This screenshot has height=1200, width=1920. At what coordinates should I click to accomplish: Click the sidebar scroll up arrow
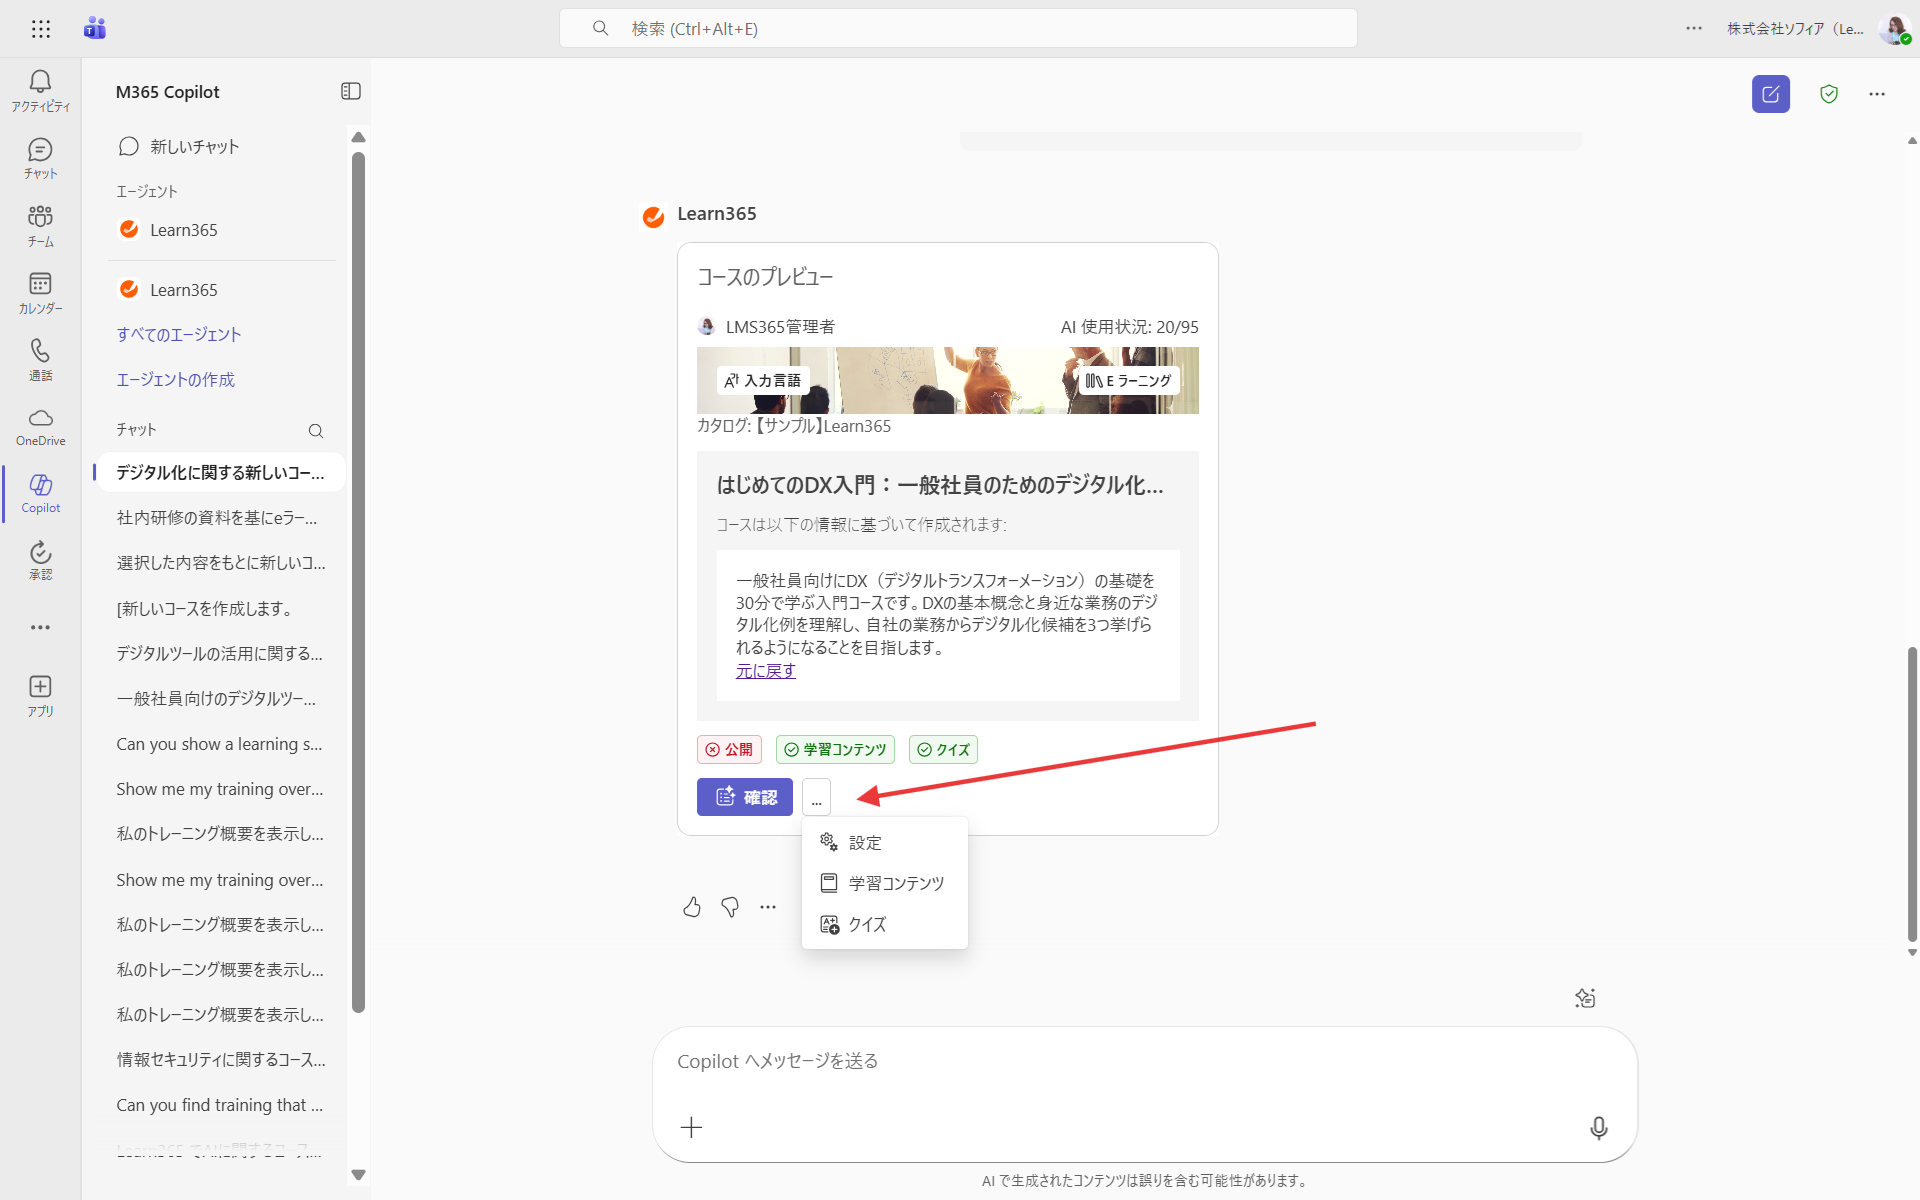coord(359,138)
